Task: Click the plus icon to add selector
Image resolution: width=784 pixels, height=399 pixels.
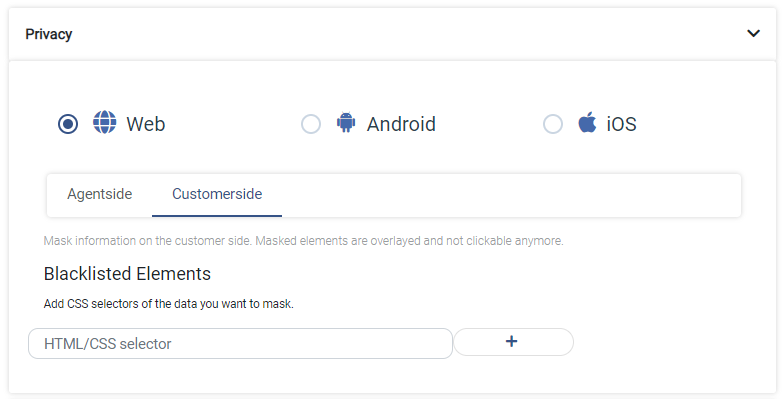Action: [512, 342]
